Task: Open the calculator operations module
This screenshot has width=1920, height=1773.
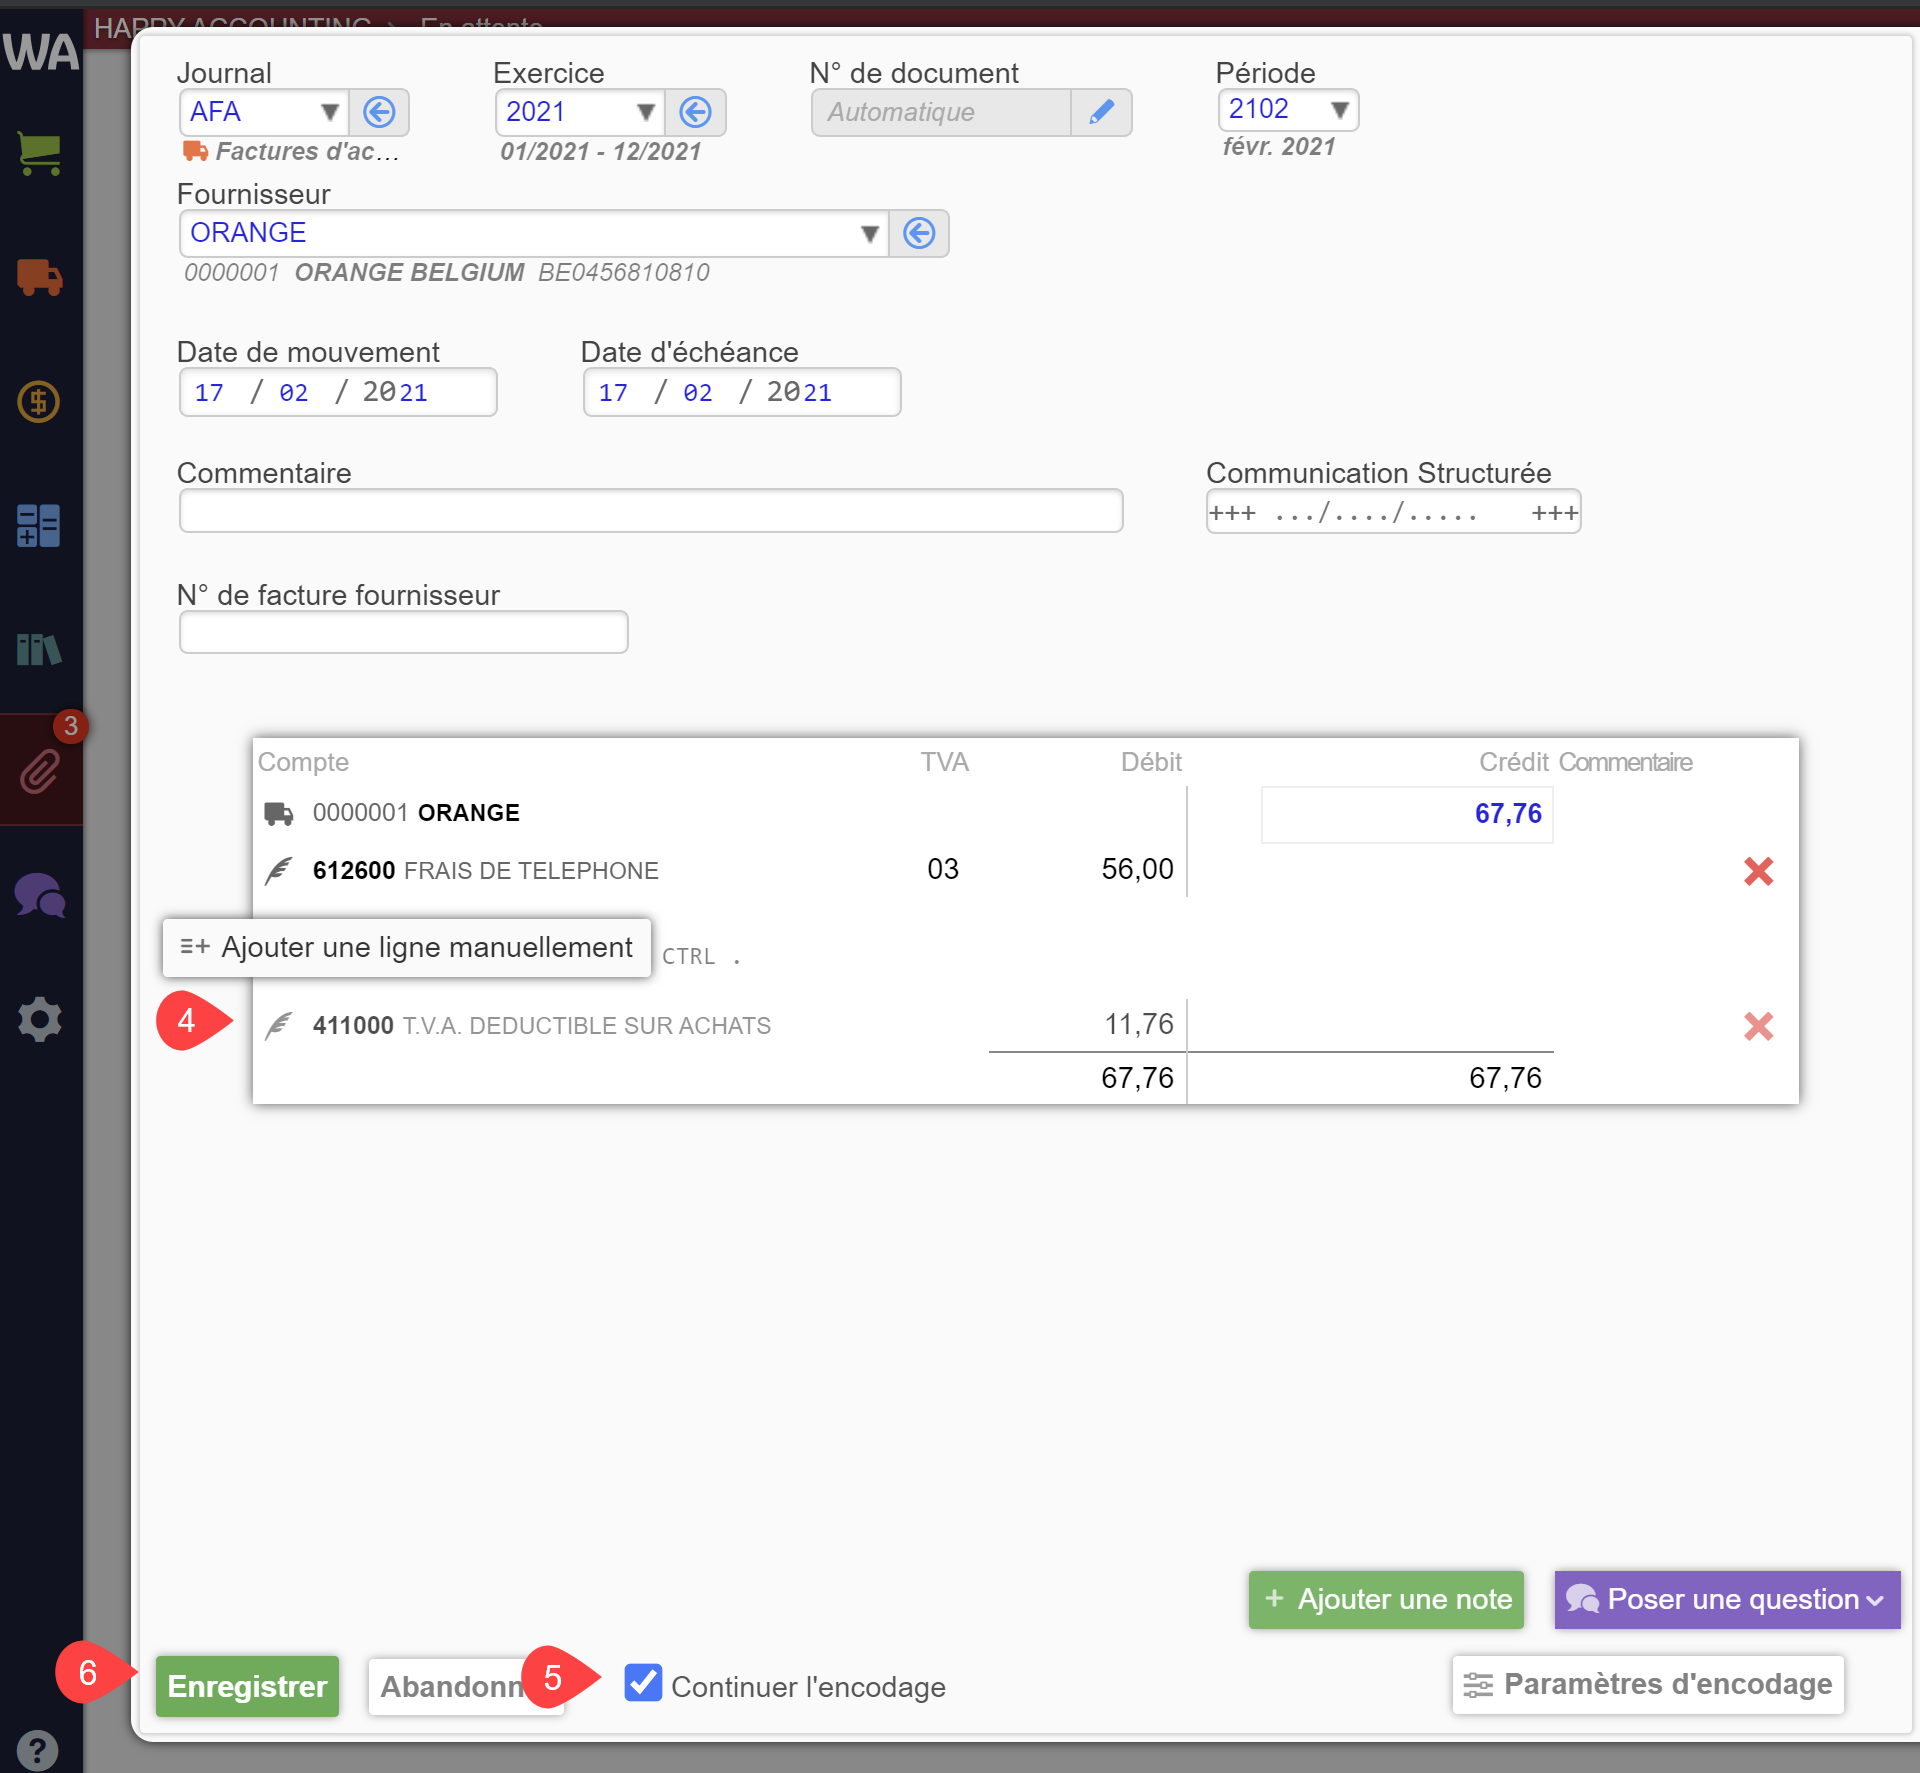Action: coord(39,526)
